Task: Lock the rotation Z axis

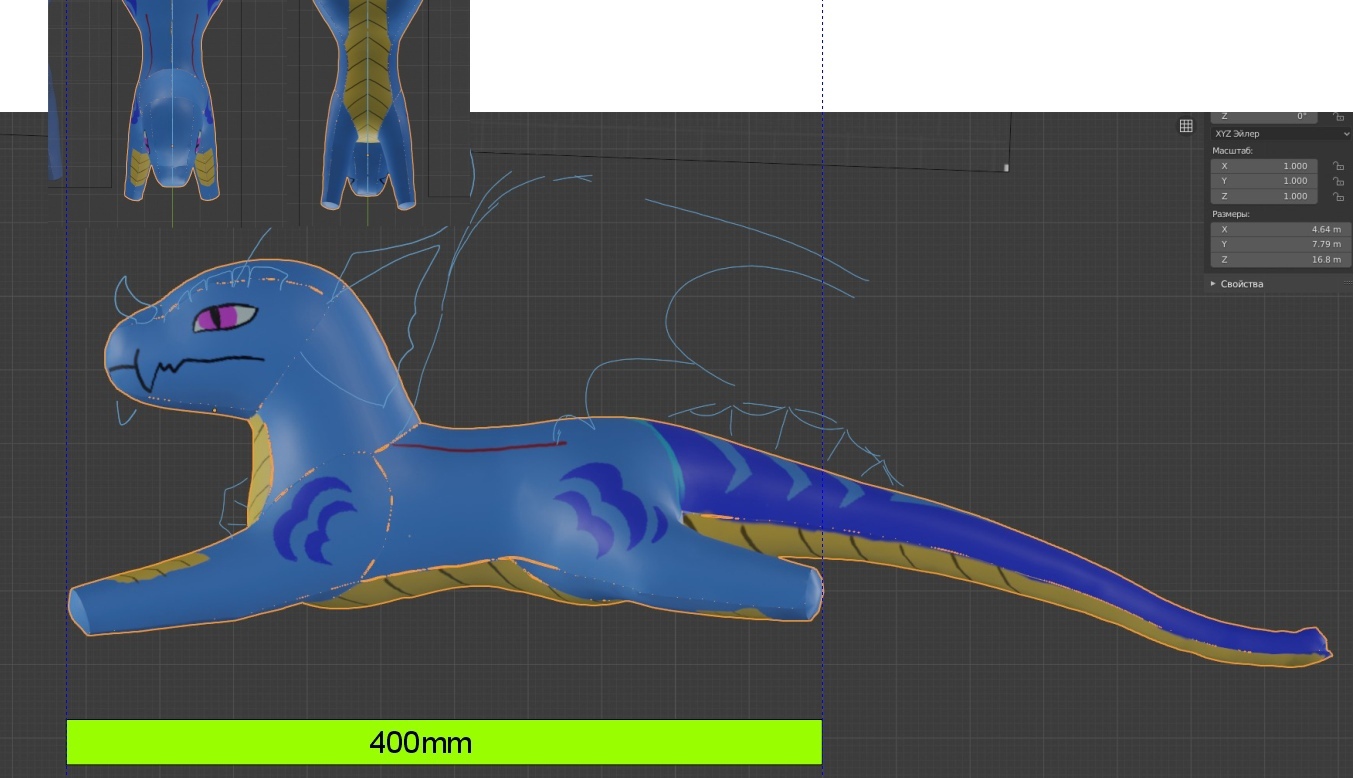Action: (1338, 117)
